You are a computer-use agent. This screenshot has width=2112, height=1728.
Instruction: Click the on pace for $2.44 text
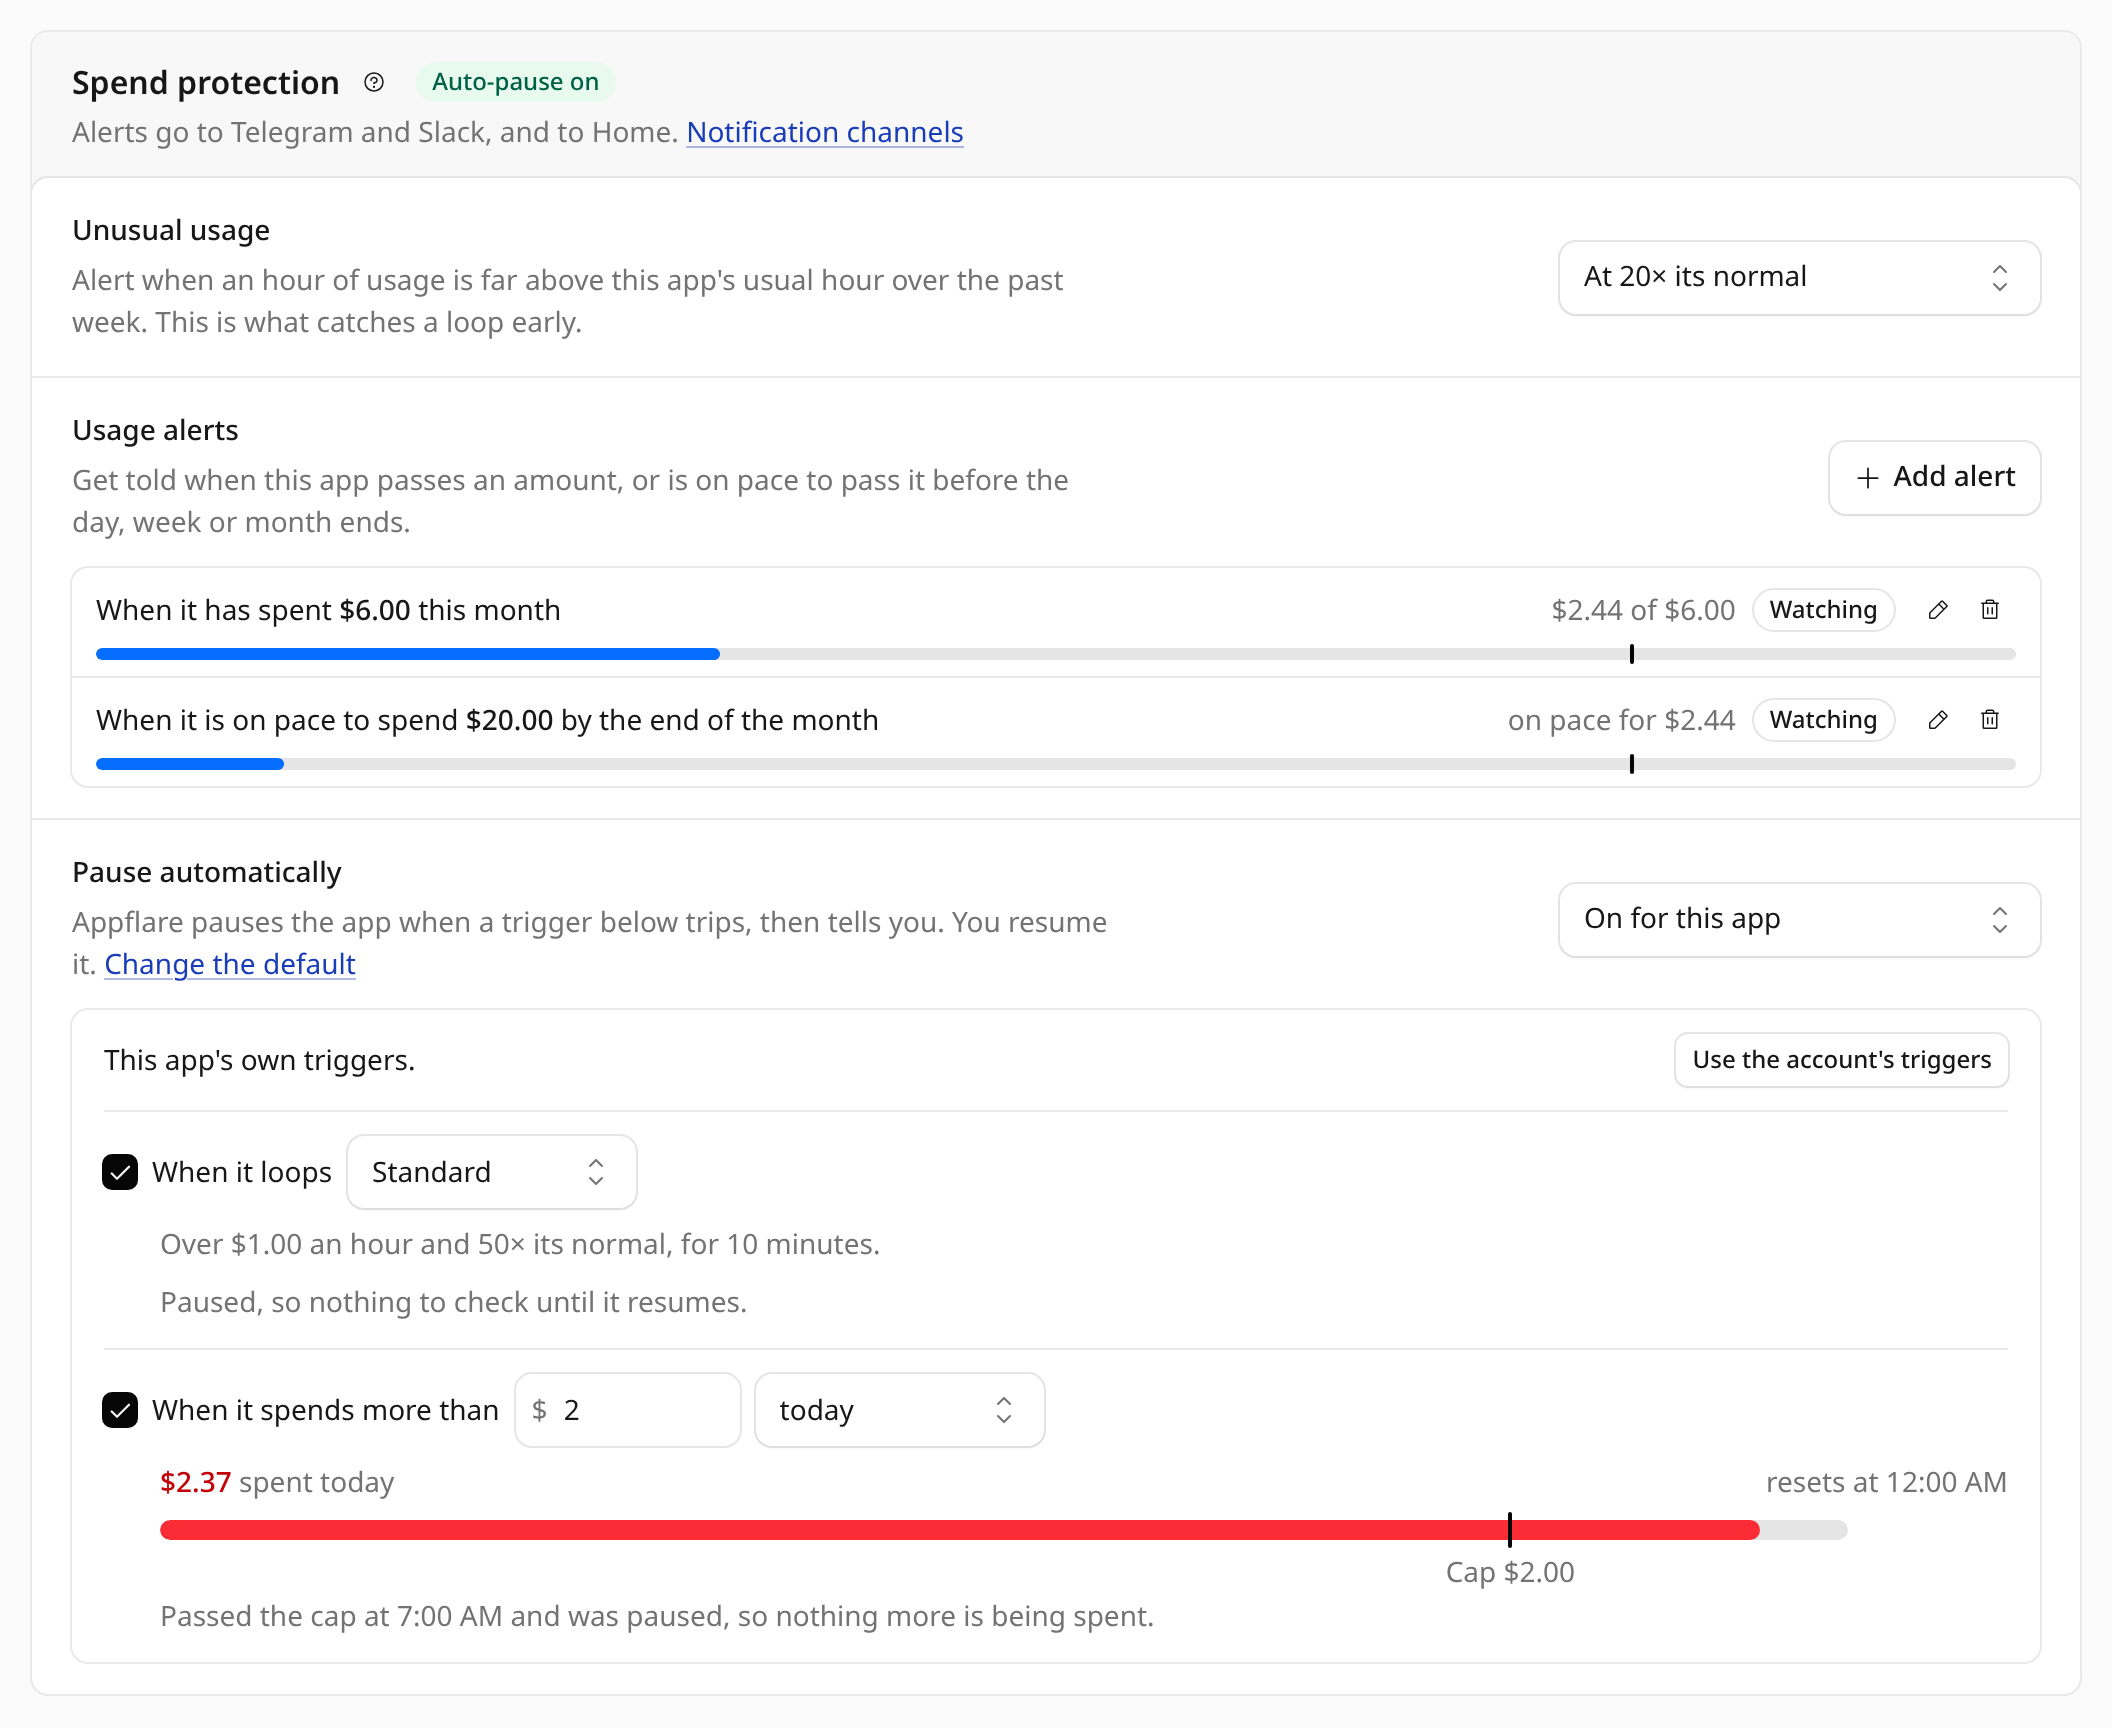pyautogui.click(x=1621, y=720)
